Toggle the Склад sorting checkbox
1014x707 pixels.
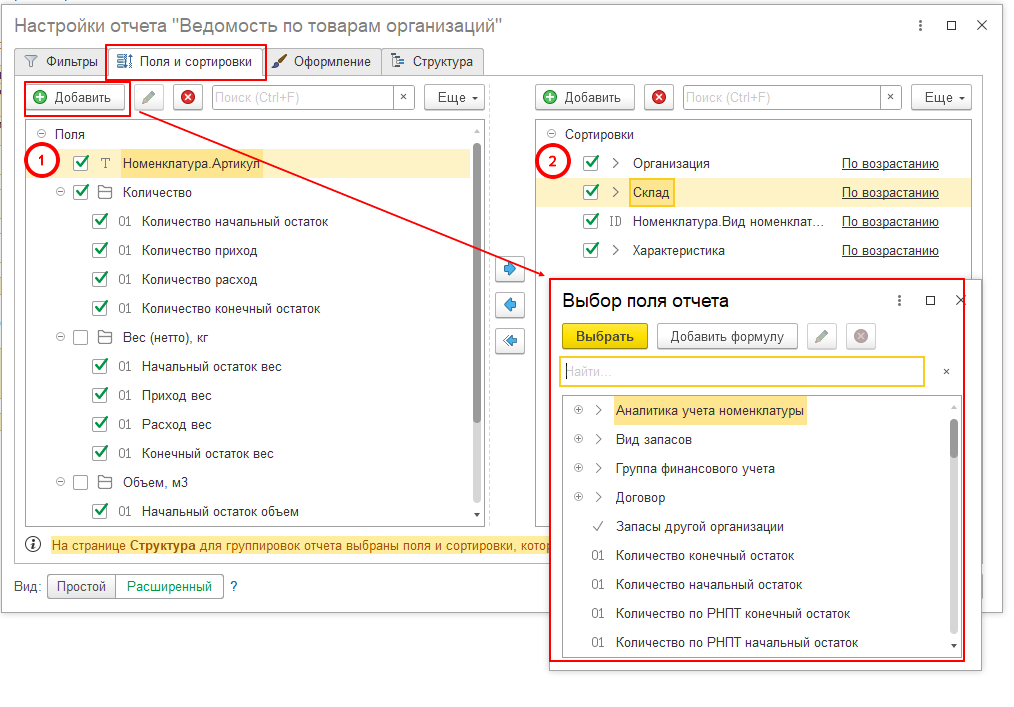click(x=591, y=192)
